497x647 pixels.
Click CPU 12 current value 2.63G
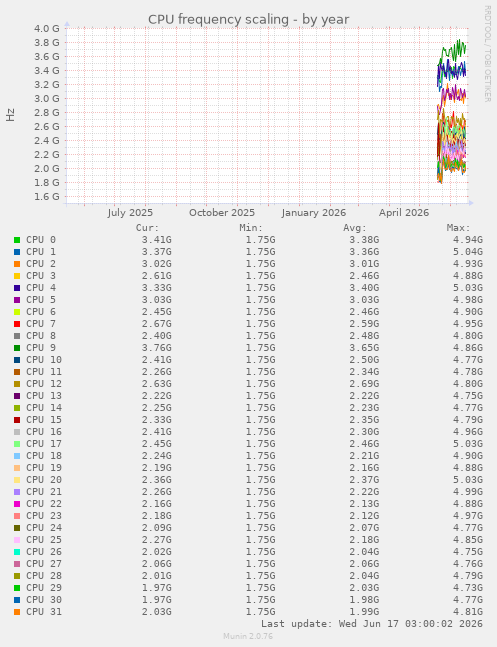(x=156, y=383)
